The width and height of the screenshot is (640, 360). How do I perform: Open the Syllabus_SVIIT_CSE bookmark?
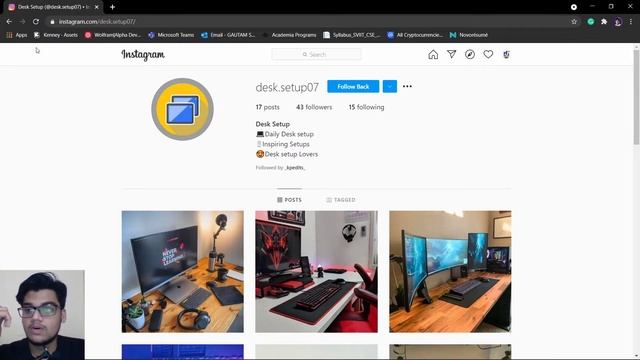351,35
